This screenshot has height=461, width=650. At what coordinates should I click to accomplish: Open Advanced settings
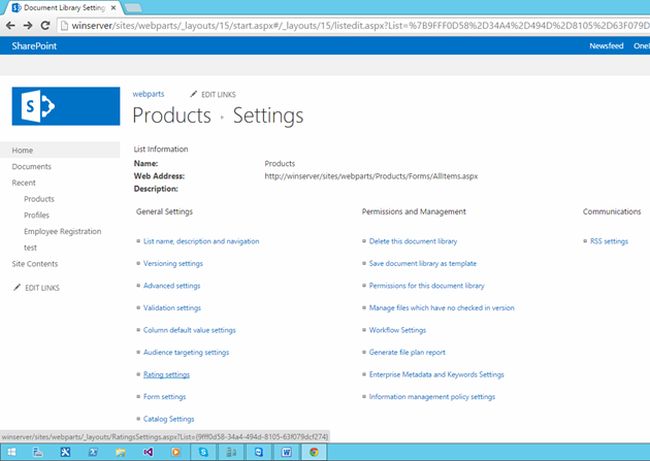[x=172, y=286]
